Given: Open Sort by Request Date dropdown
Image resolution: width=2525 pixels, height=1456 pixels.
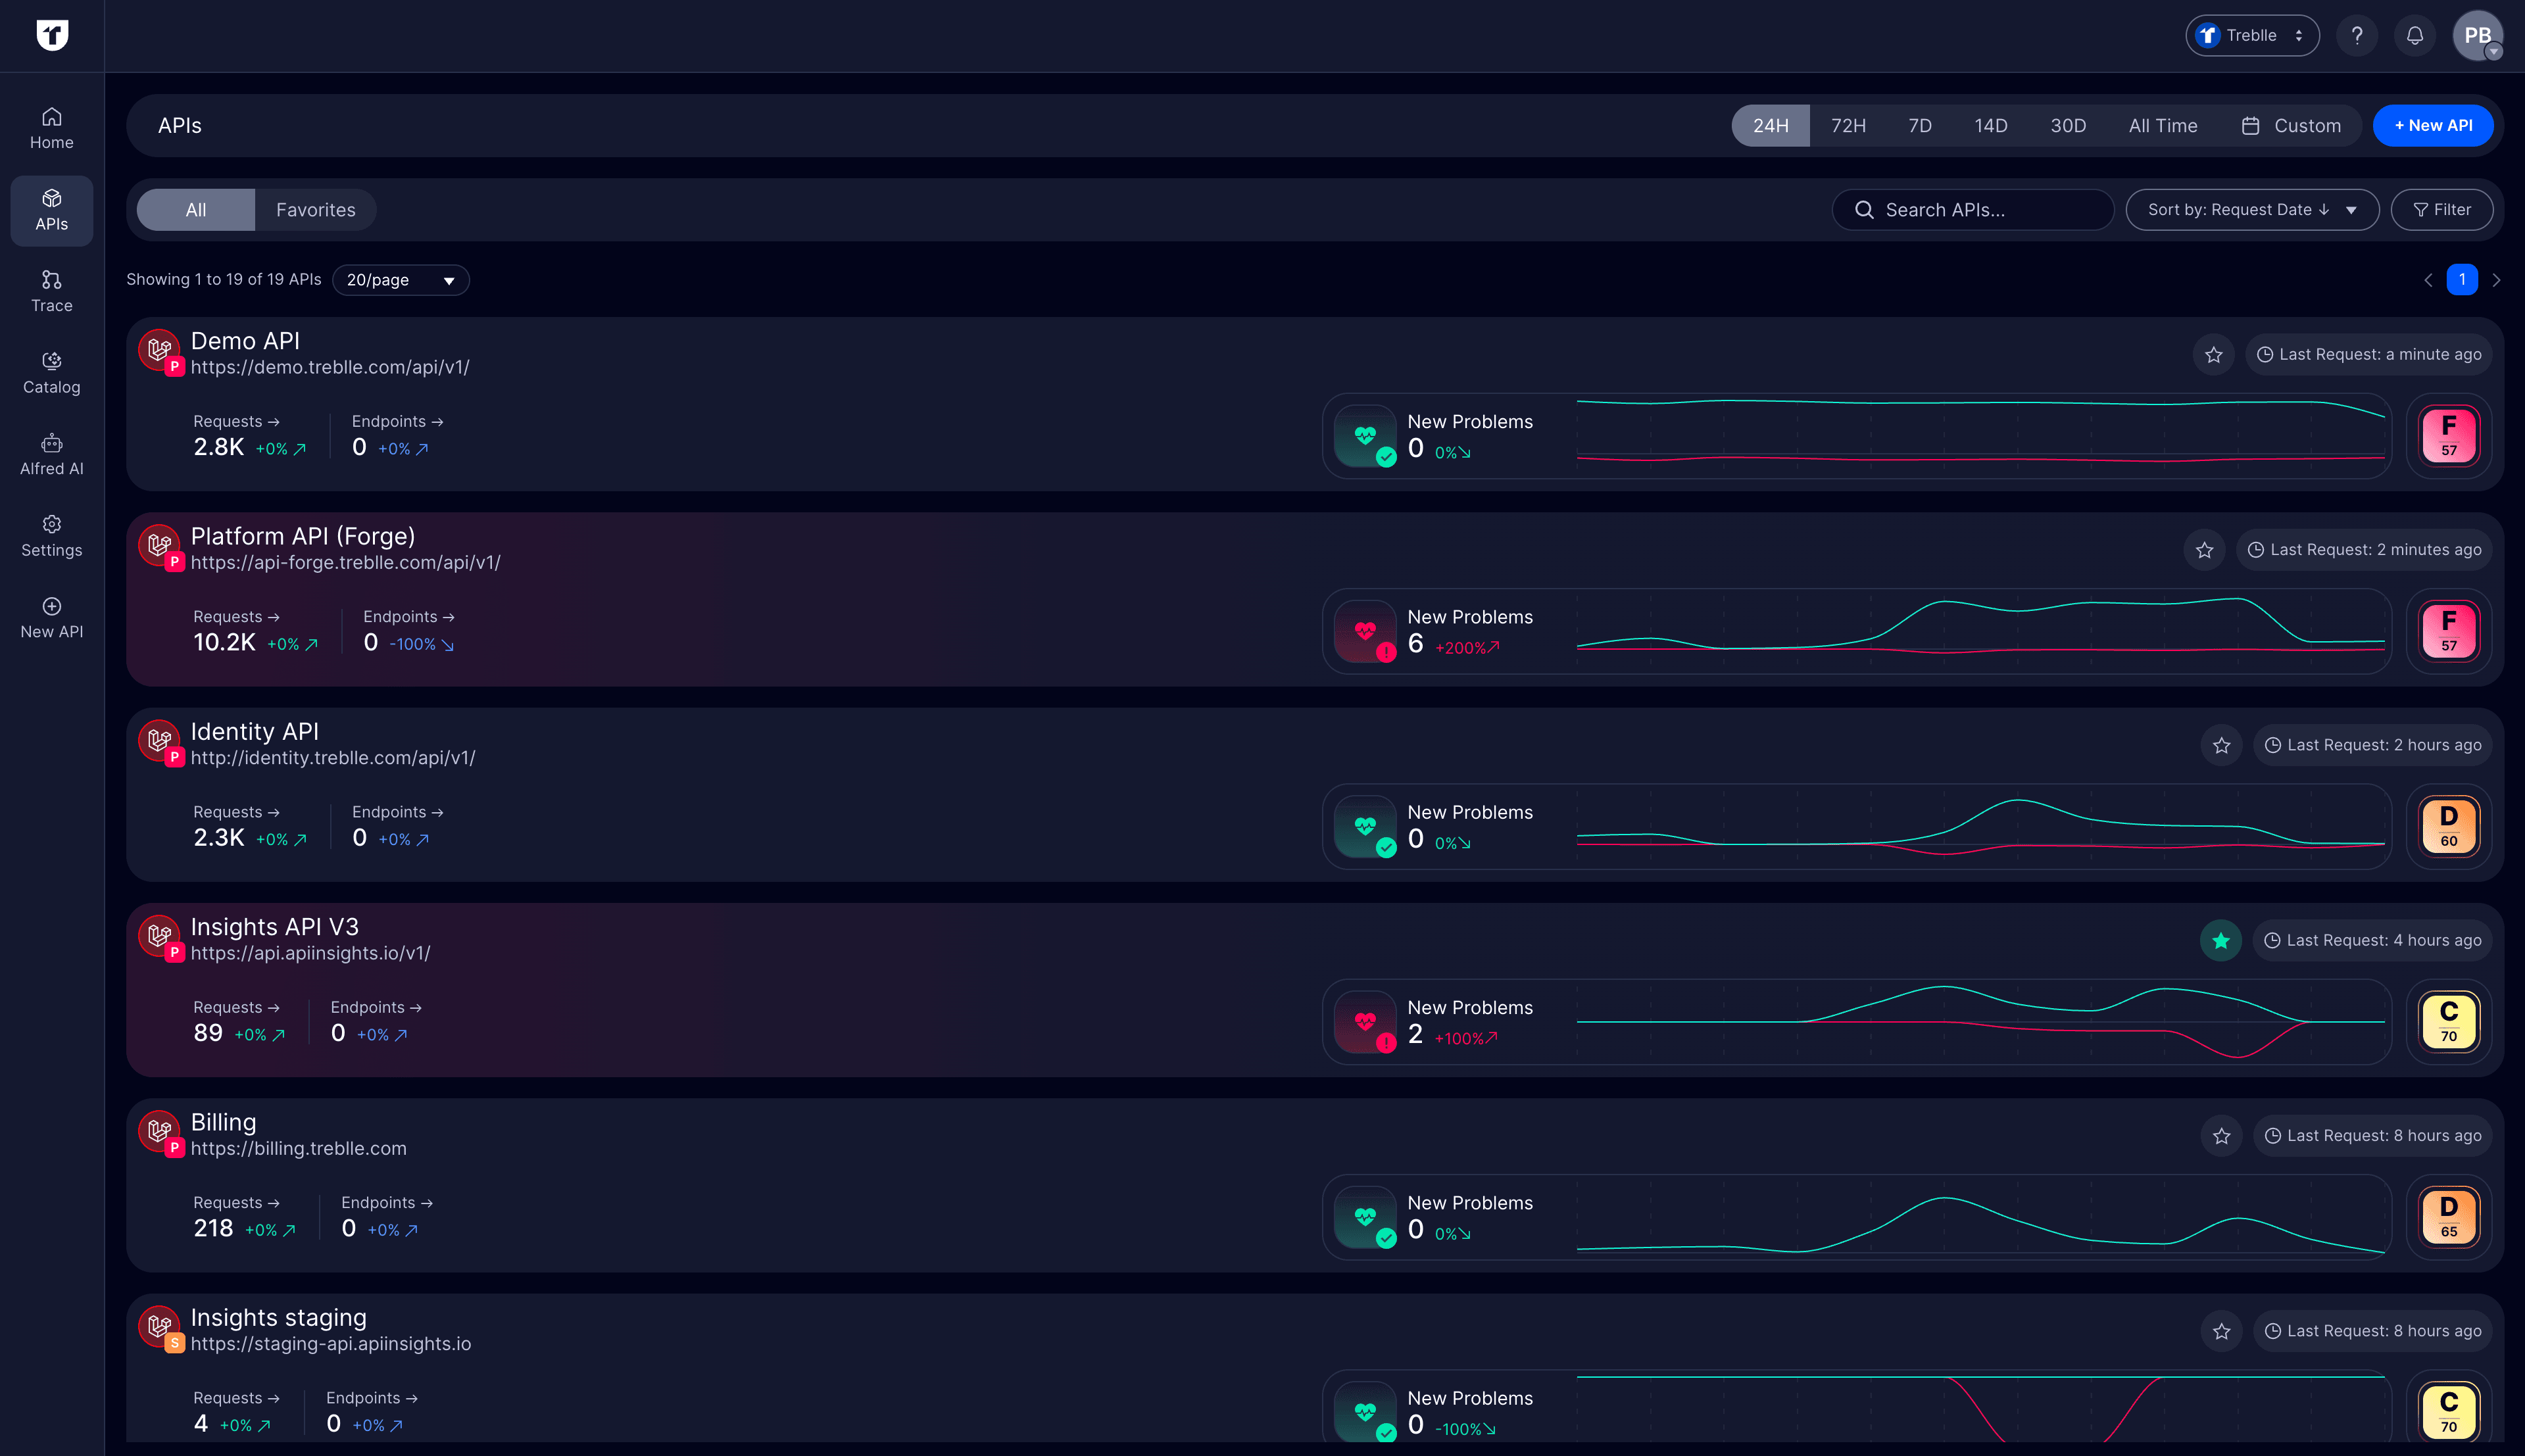Looking at the screenshot, I should [2251, 210].
